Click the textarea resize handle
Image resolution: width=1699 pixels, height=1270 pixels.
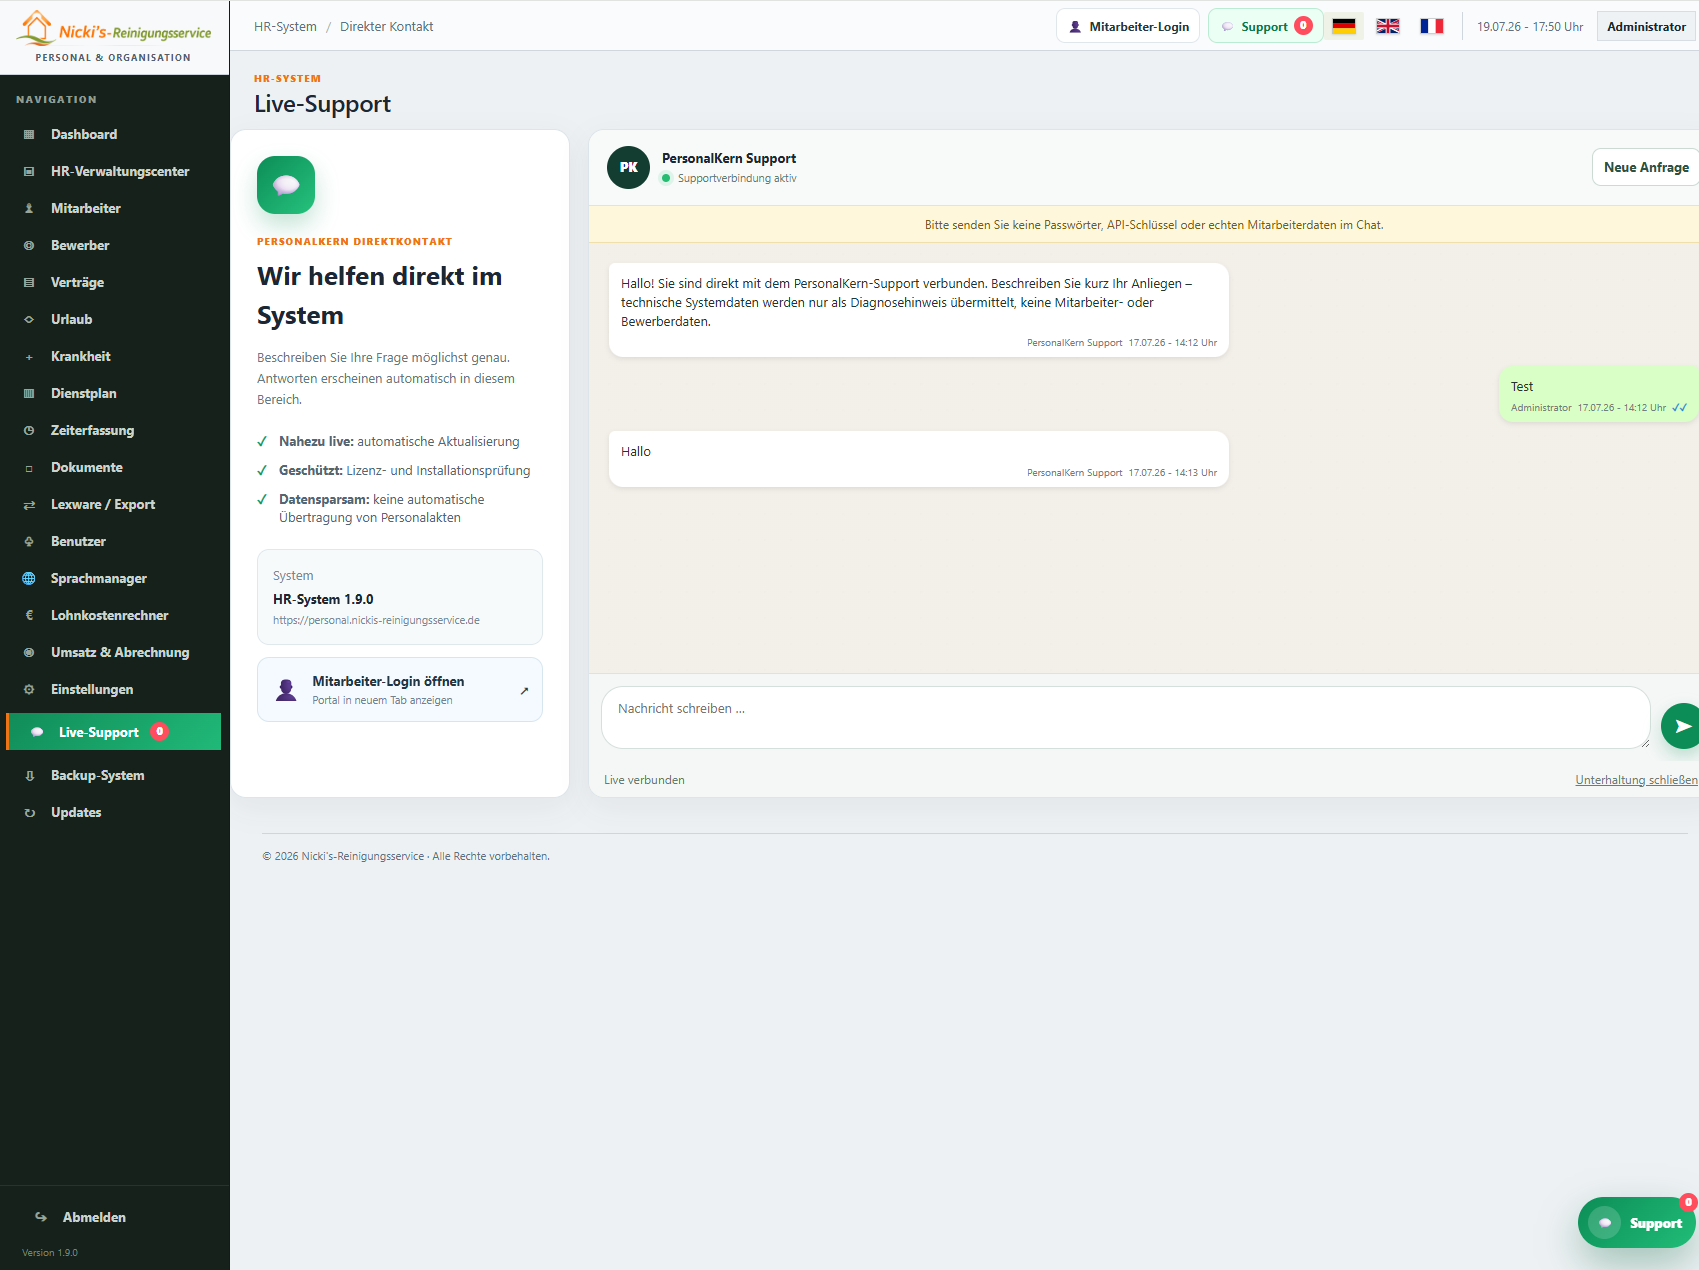click(x=1644, y=743)
